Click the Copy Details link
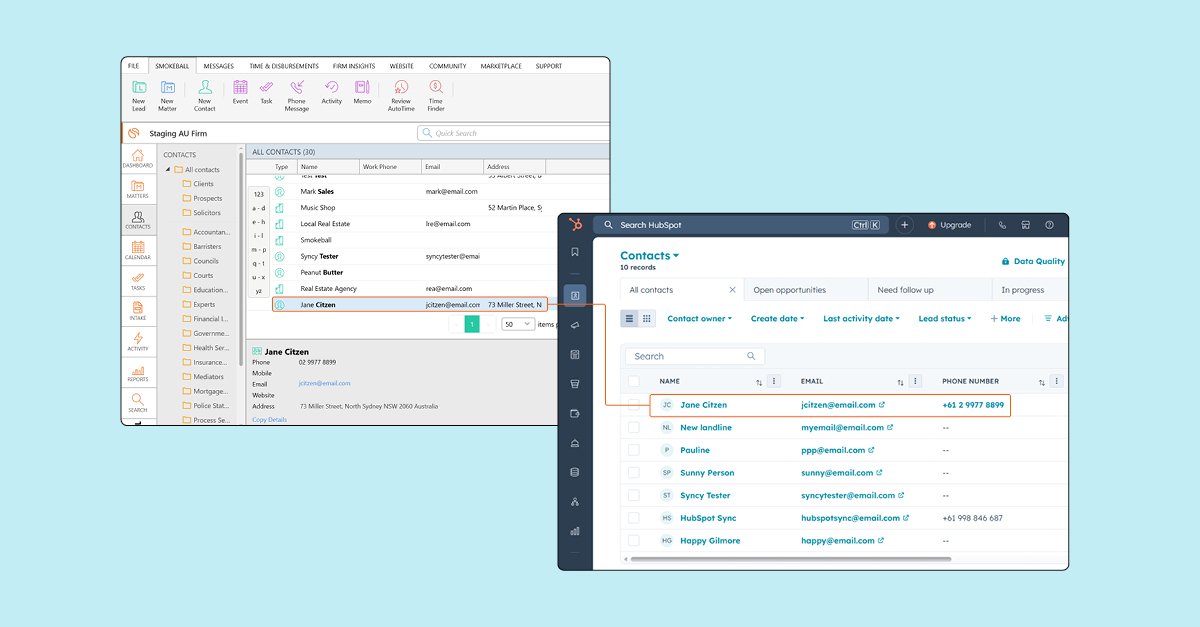 pyautogui.click(x=269, y=420)
